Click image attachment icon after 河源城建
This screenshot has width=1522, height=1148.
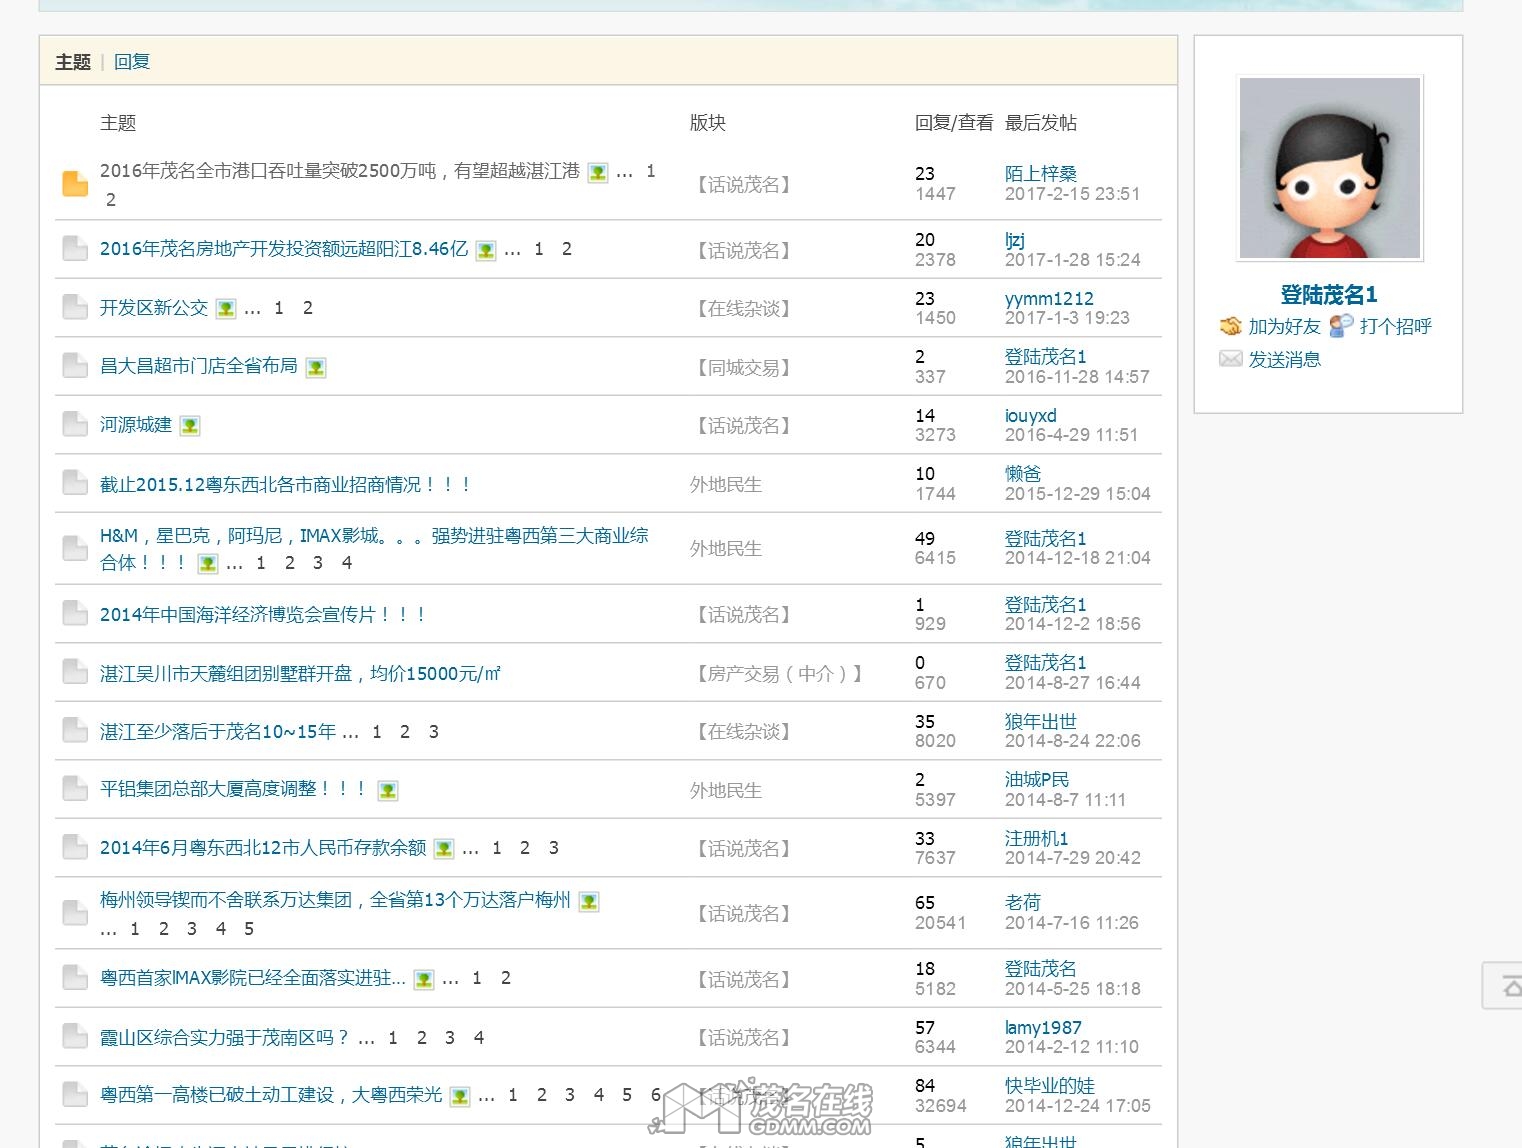(x=190, y=426)
